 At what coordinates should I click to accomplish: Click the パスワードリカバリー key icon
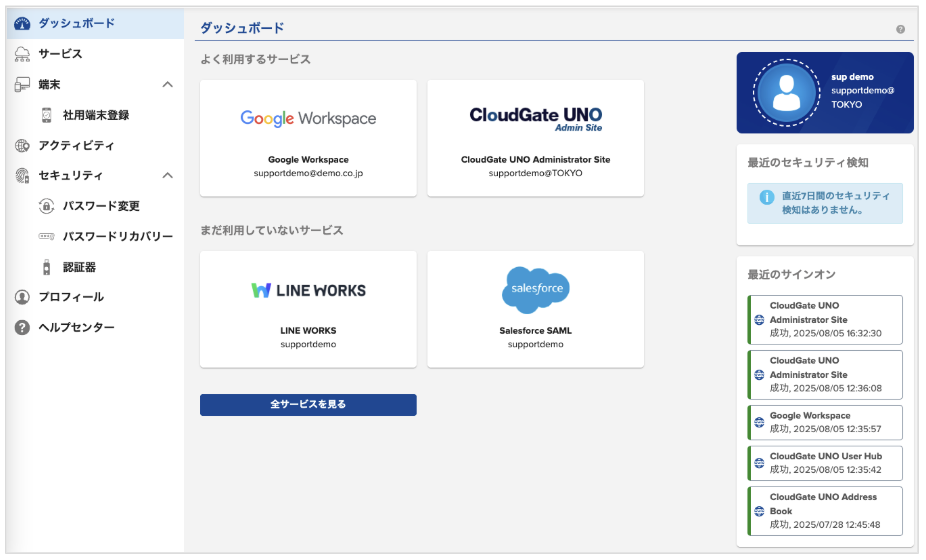(x=47, y=236)
